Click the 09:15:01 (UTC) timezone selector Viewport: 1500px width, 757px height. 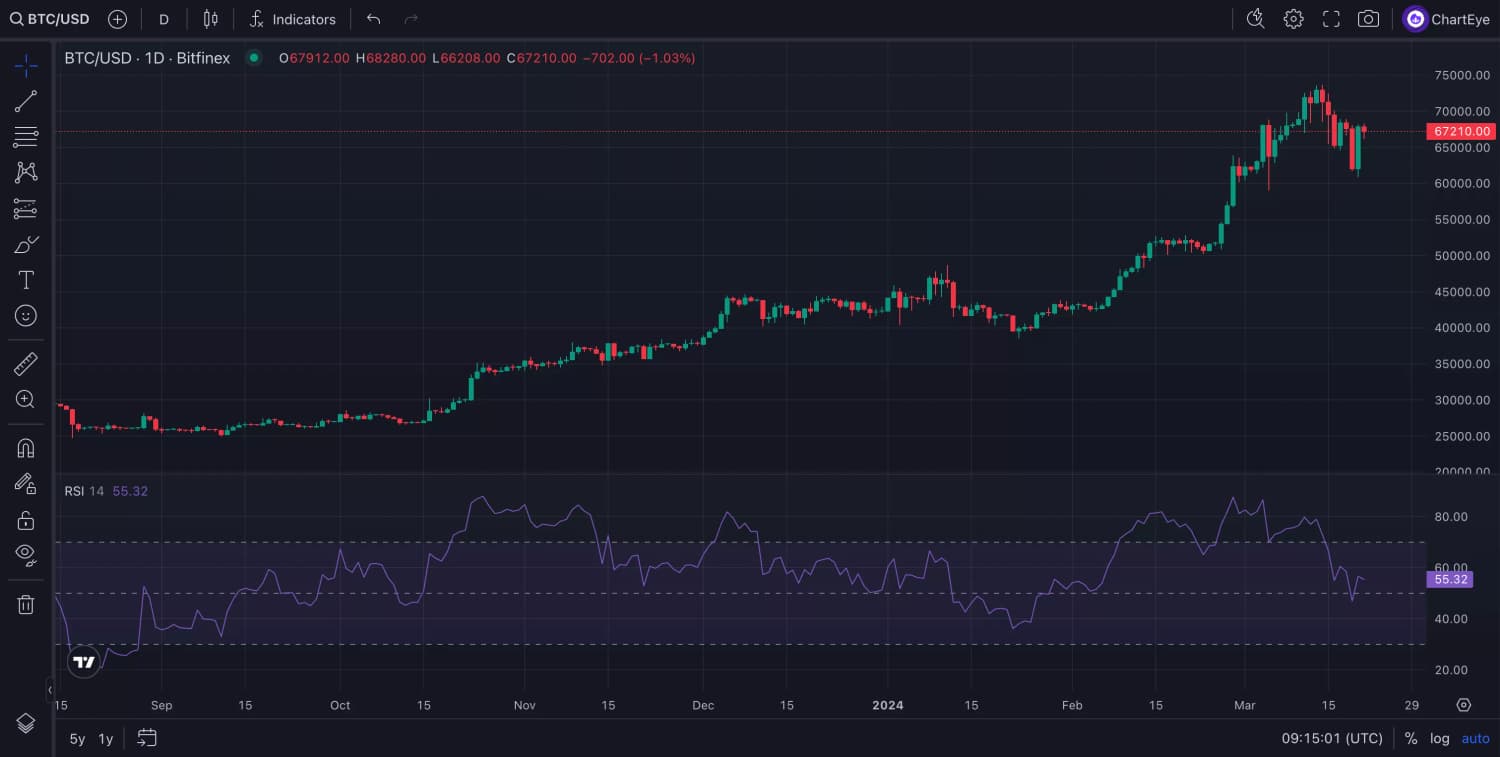click(1332, 739)
